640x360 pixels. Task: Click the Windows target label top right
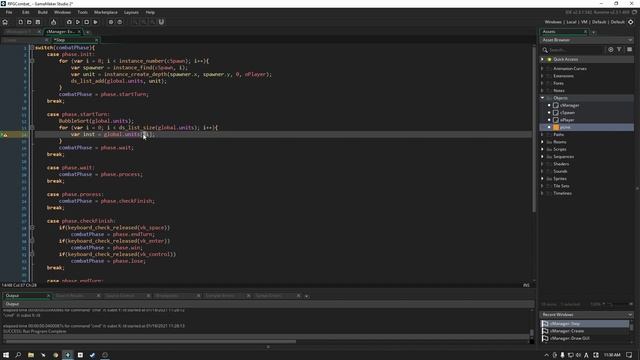(553, 22)
